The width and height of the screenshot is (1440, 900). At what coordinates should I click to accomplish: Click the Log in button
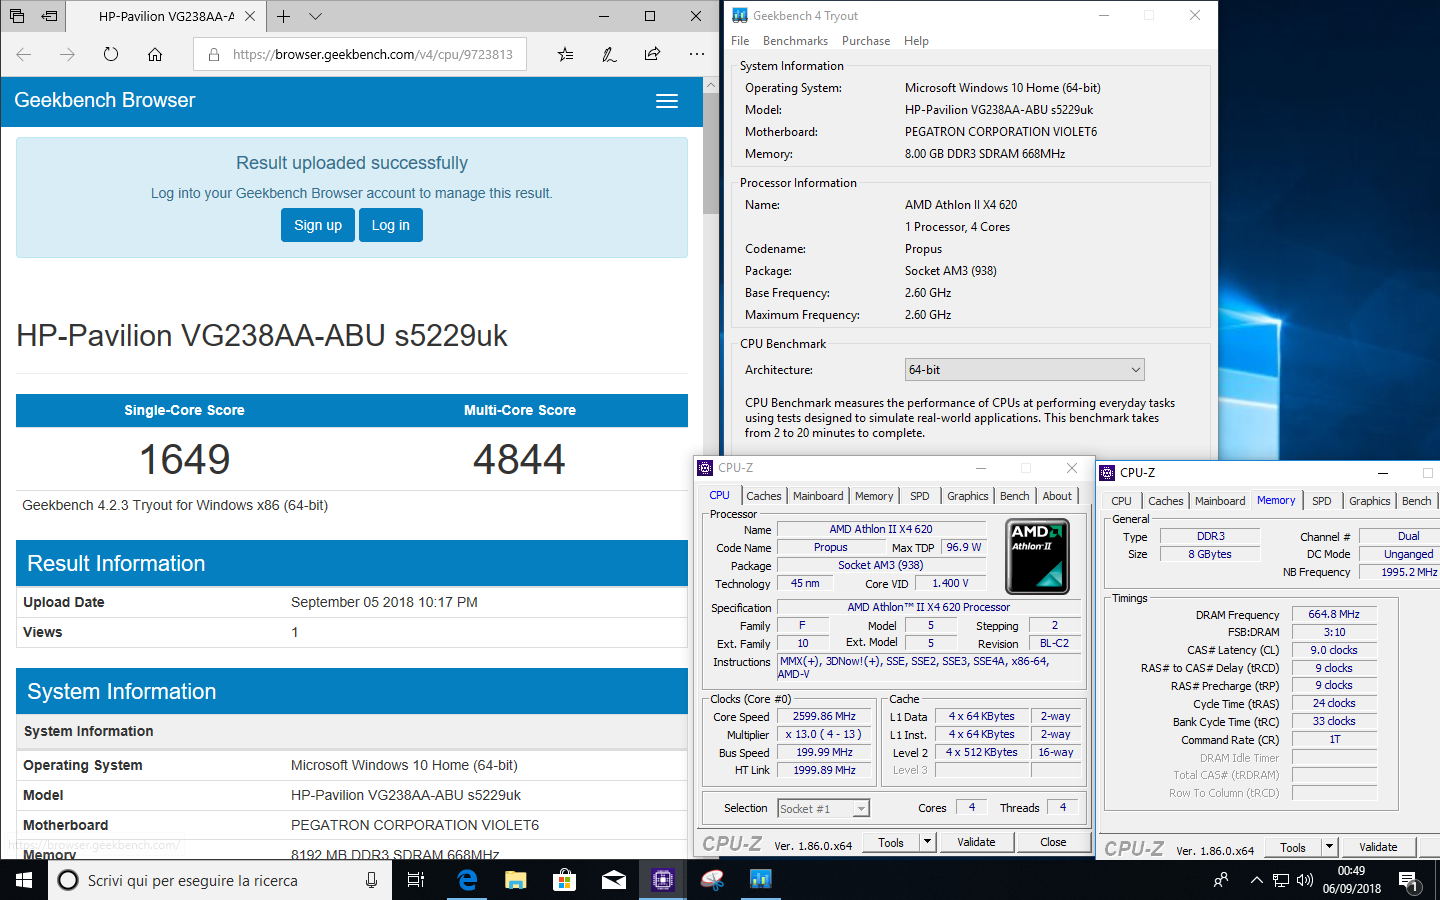point(391,225)
